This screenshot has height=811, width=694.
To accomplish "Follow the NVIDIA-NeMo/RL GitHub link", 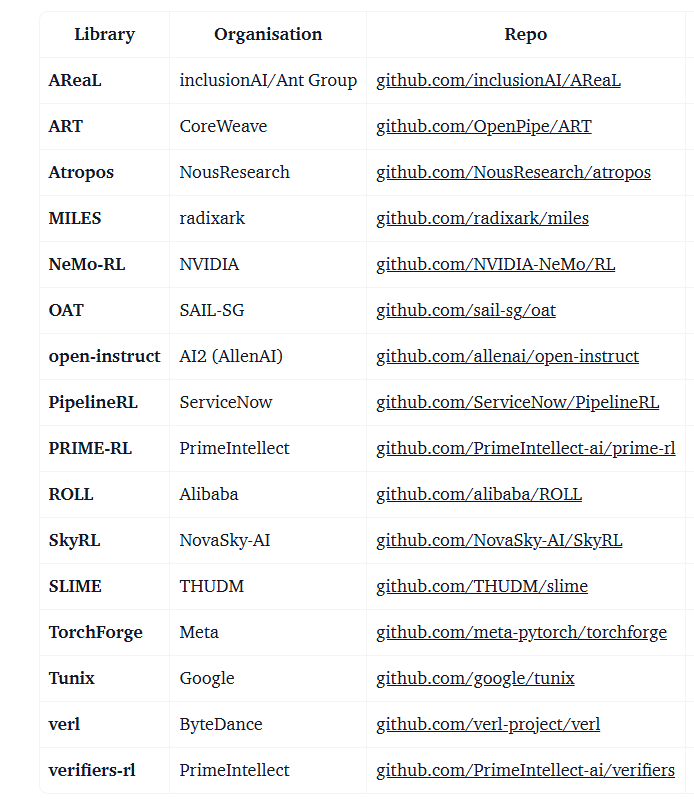I will [x=495, y=265].
